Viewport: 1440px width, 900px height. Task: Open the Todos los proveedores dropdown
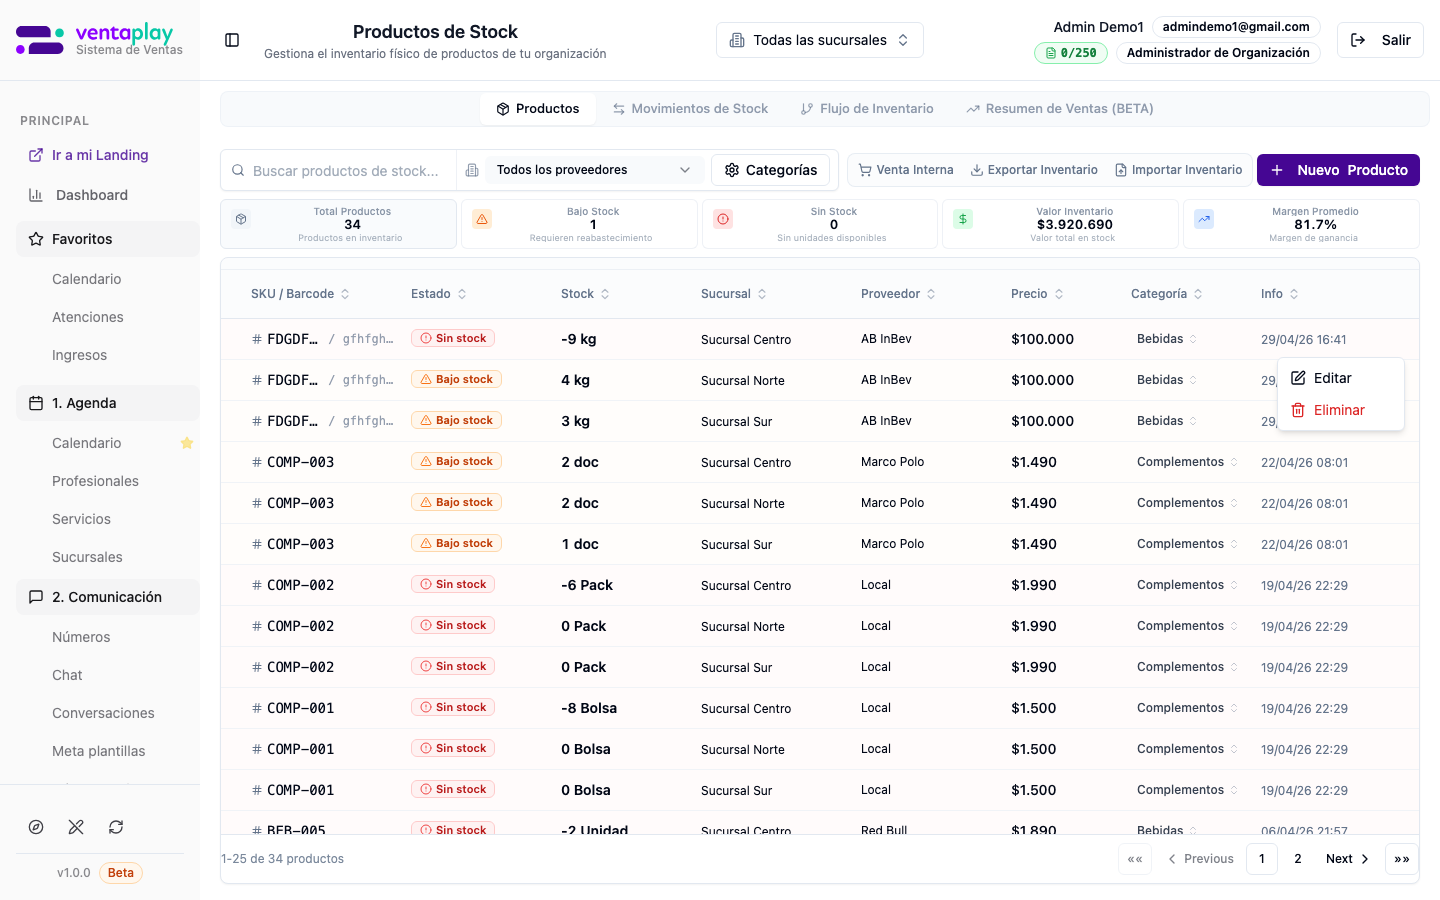(x=593, y=170)
